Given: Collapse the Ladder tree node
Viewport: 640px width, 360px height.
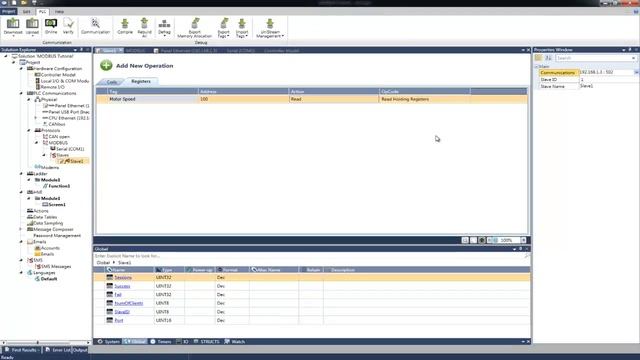Looking at the screenshot, I should (21, 173).
